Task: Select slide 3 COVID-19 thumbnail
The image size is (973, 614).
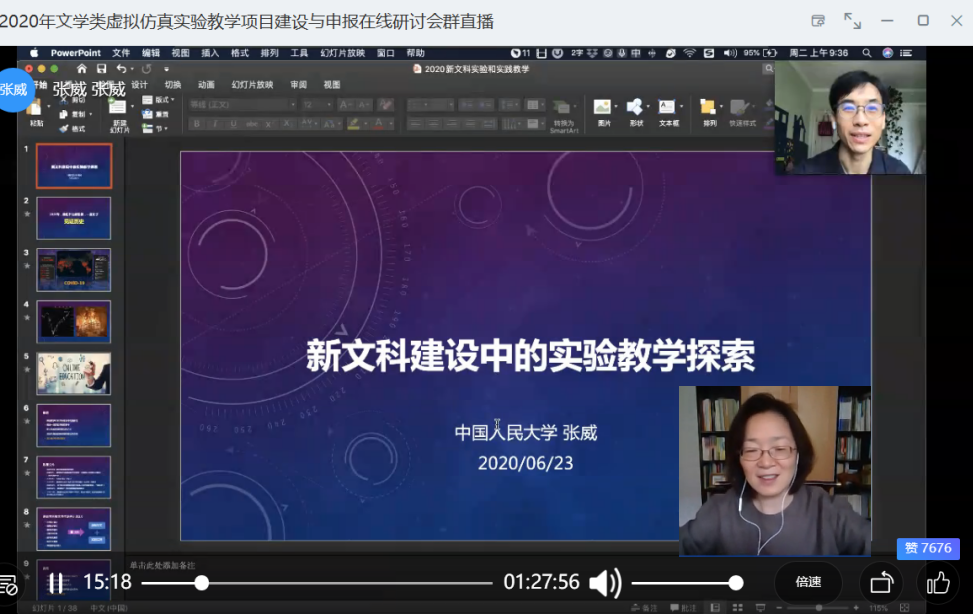Action: (74, 270)
